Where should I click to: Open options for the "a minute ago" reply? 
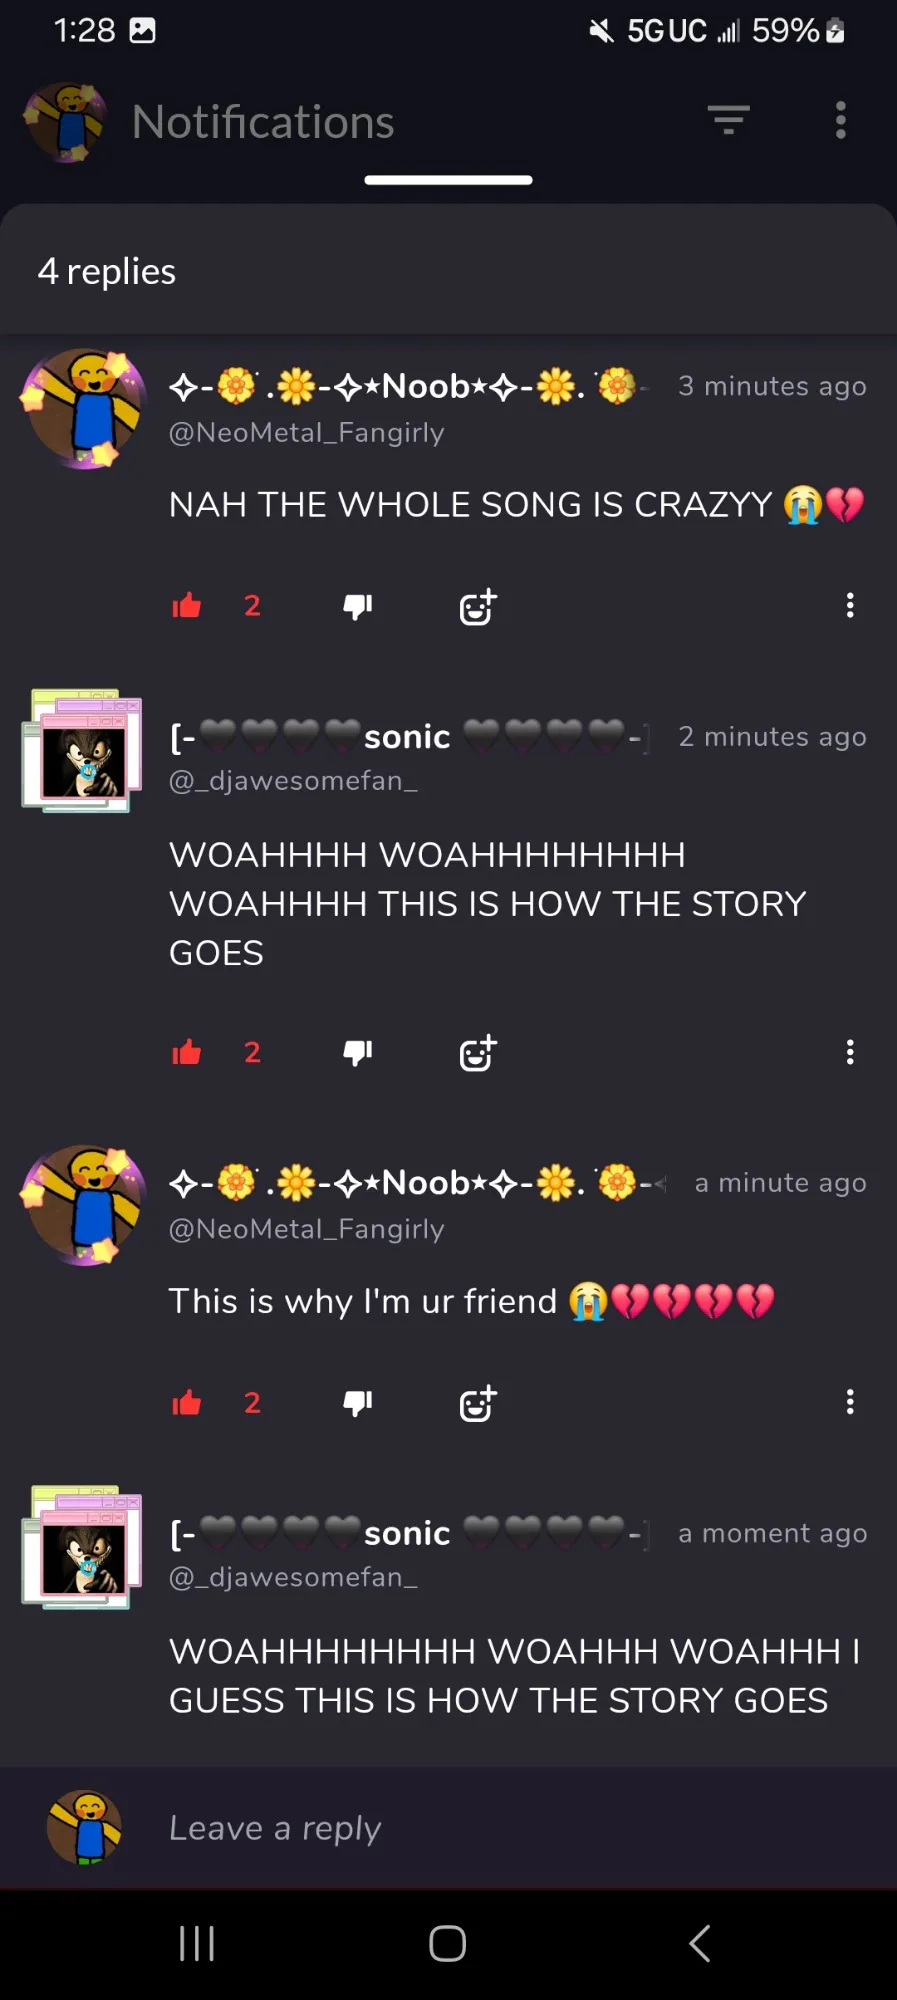tap(850, 1402)
